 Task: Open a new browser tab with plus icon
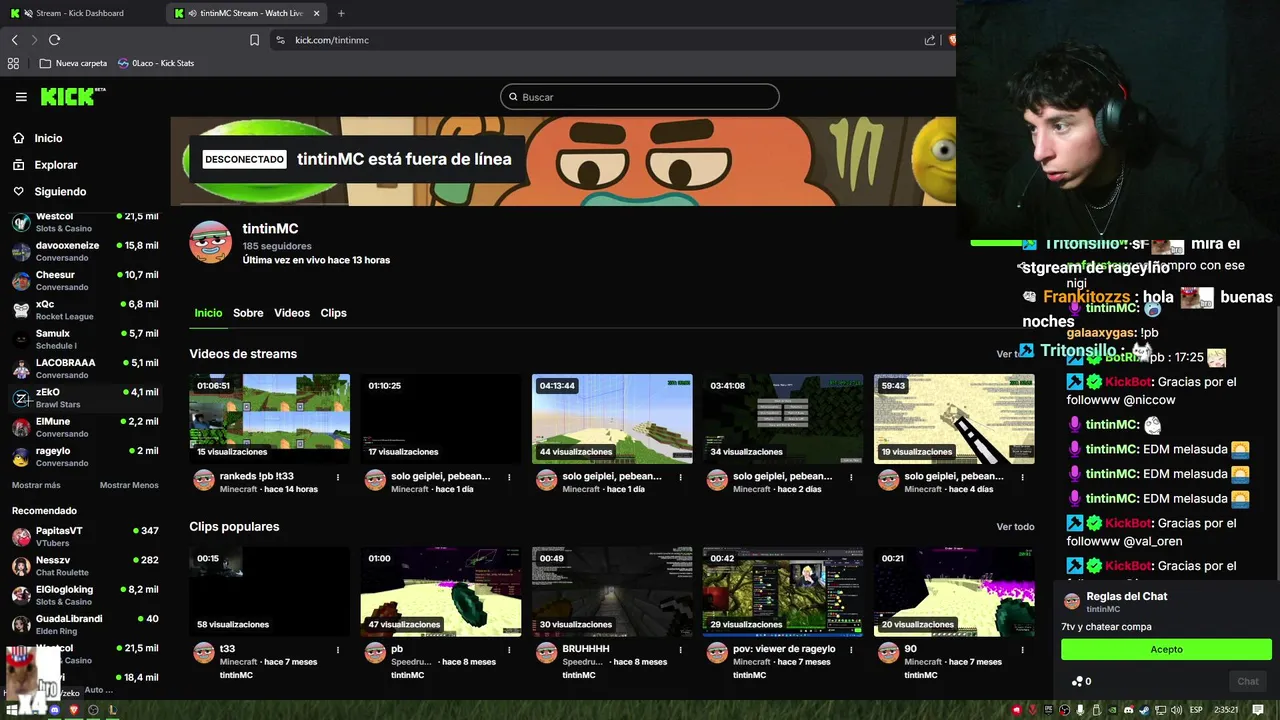click(x=341, y=13)
